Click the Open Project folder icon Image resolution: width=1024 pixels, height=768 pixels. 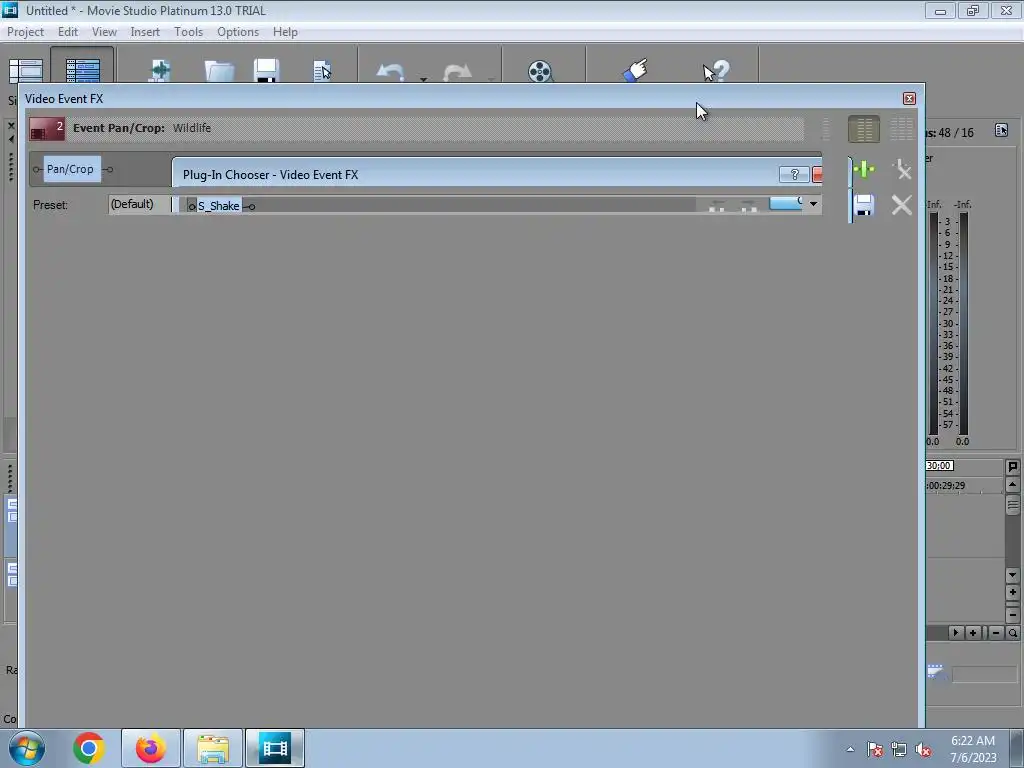click(219, 71)
